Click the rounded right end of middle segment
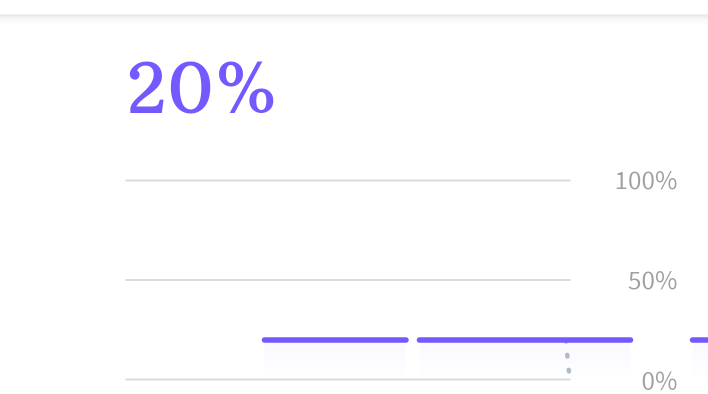 [630, 340]
